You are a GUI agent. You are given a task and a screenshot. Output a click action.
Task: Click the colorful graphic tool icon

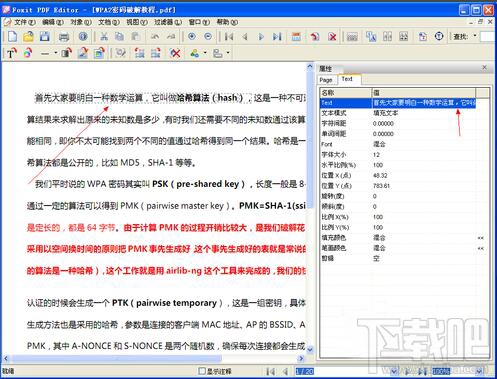point(28,53)
